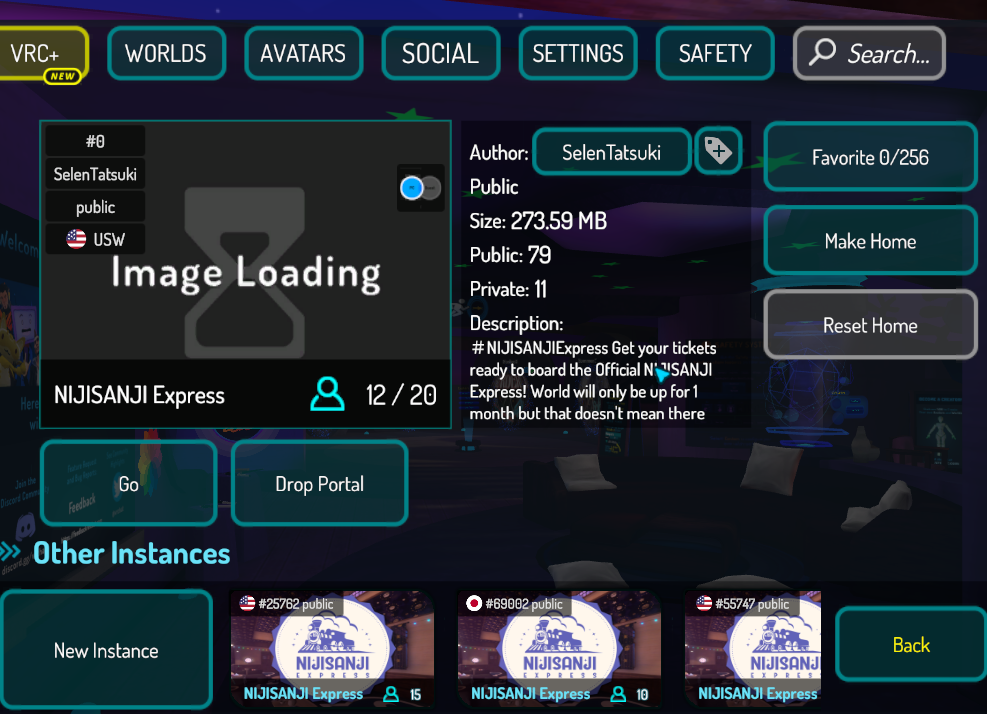Click the player count icon beside 12 / 20
987x714 pixels.
click(327, 394)
